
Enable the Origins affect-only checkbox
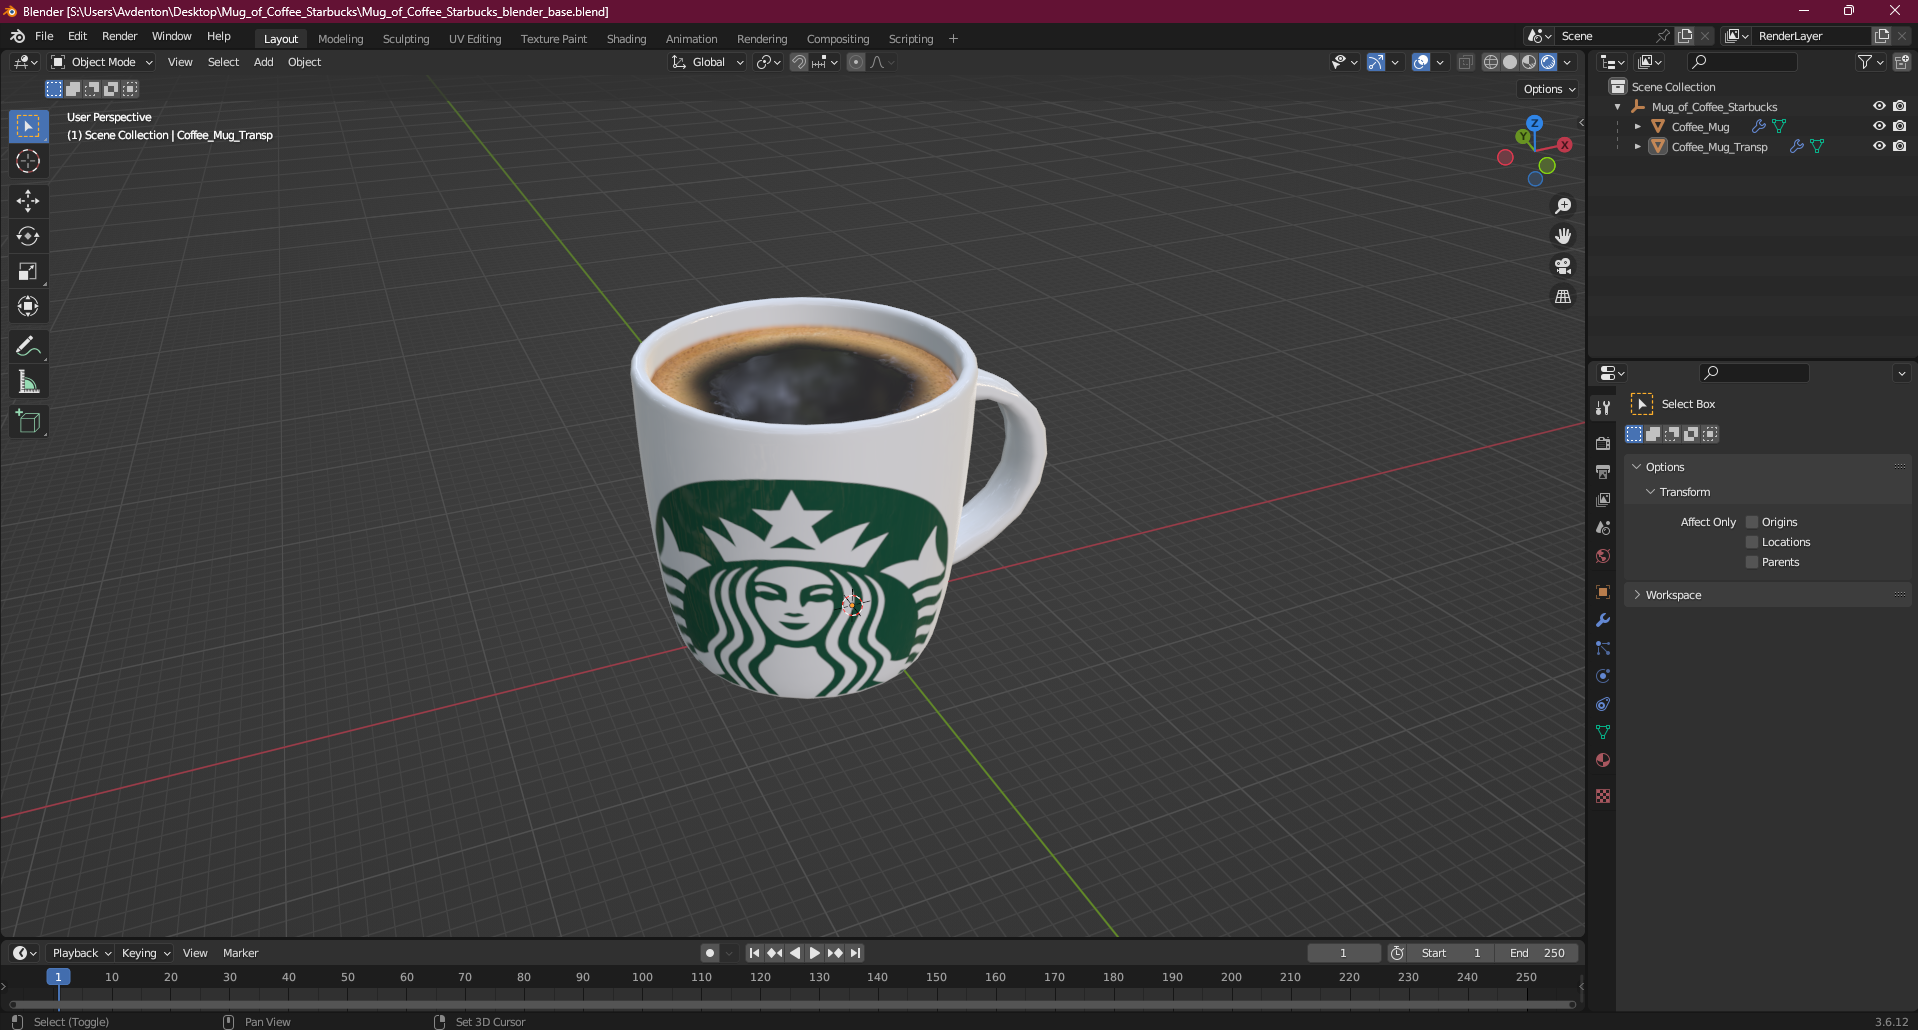pos(1752,522)
